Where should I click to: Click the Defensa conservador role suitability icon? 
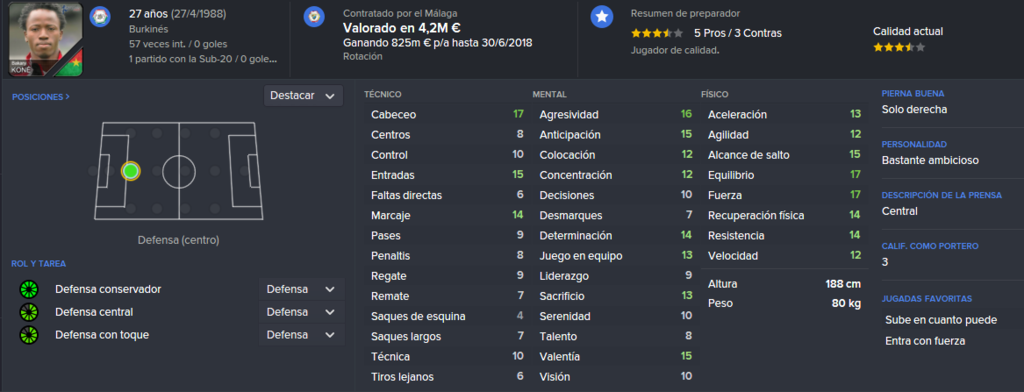(29, 289)
